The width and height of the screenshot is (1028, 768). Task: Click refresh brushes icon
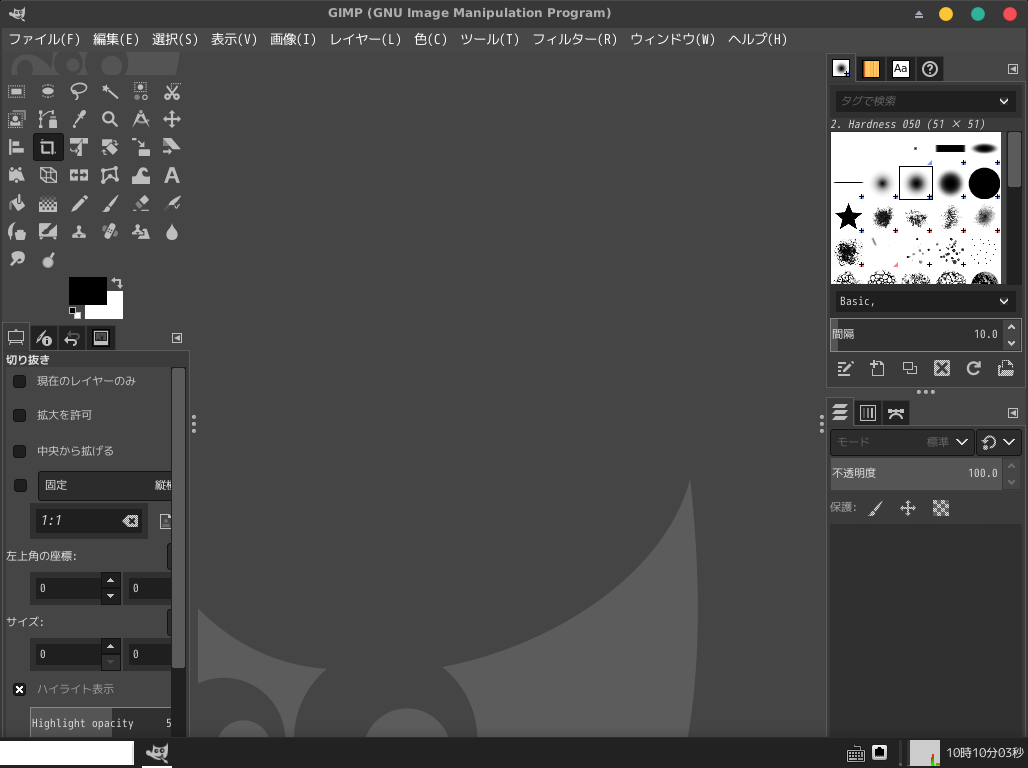pyautogui.click(x=974, y=369)
